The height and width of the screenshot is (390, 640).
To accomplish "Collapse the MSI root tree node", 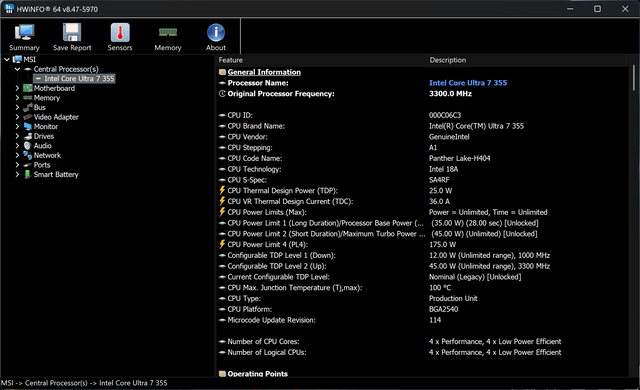I will pyautogui.click(x=7, y=60).
